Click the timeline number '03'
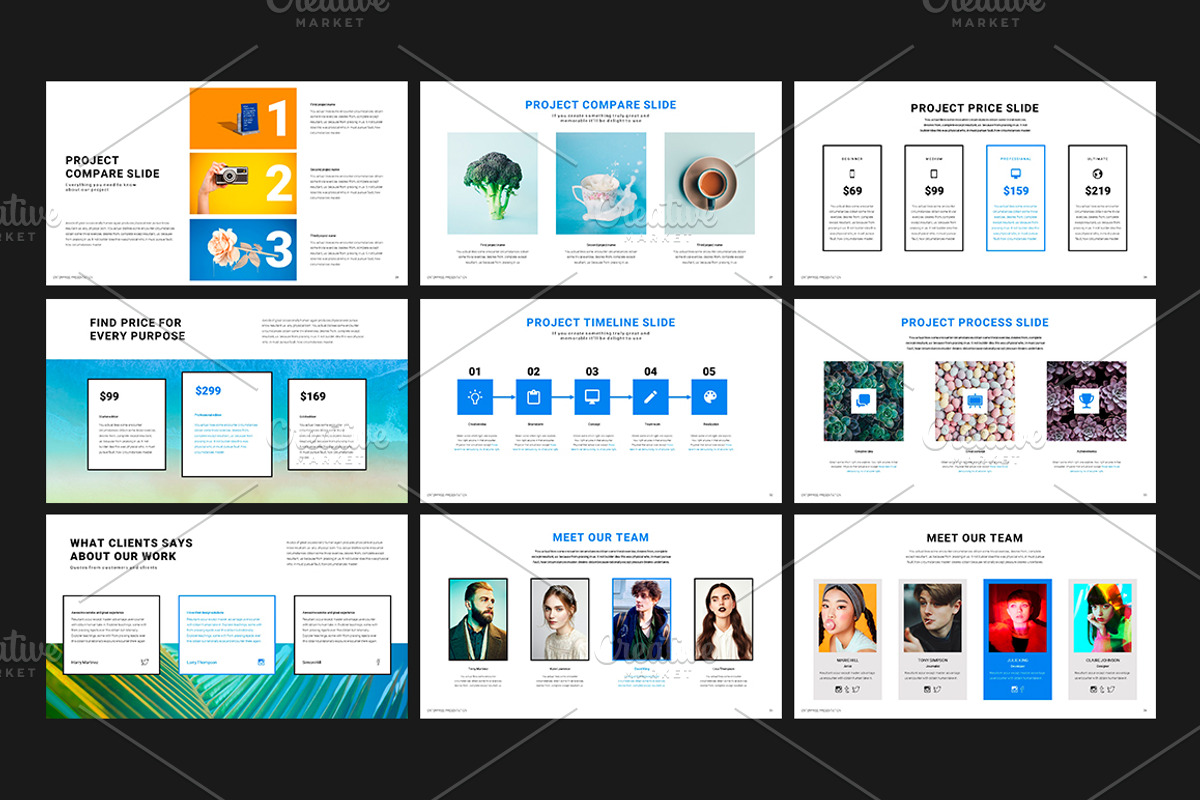 tap(593, 371)
